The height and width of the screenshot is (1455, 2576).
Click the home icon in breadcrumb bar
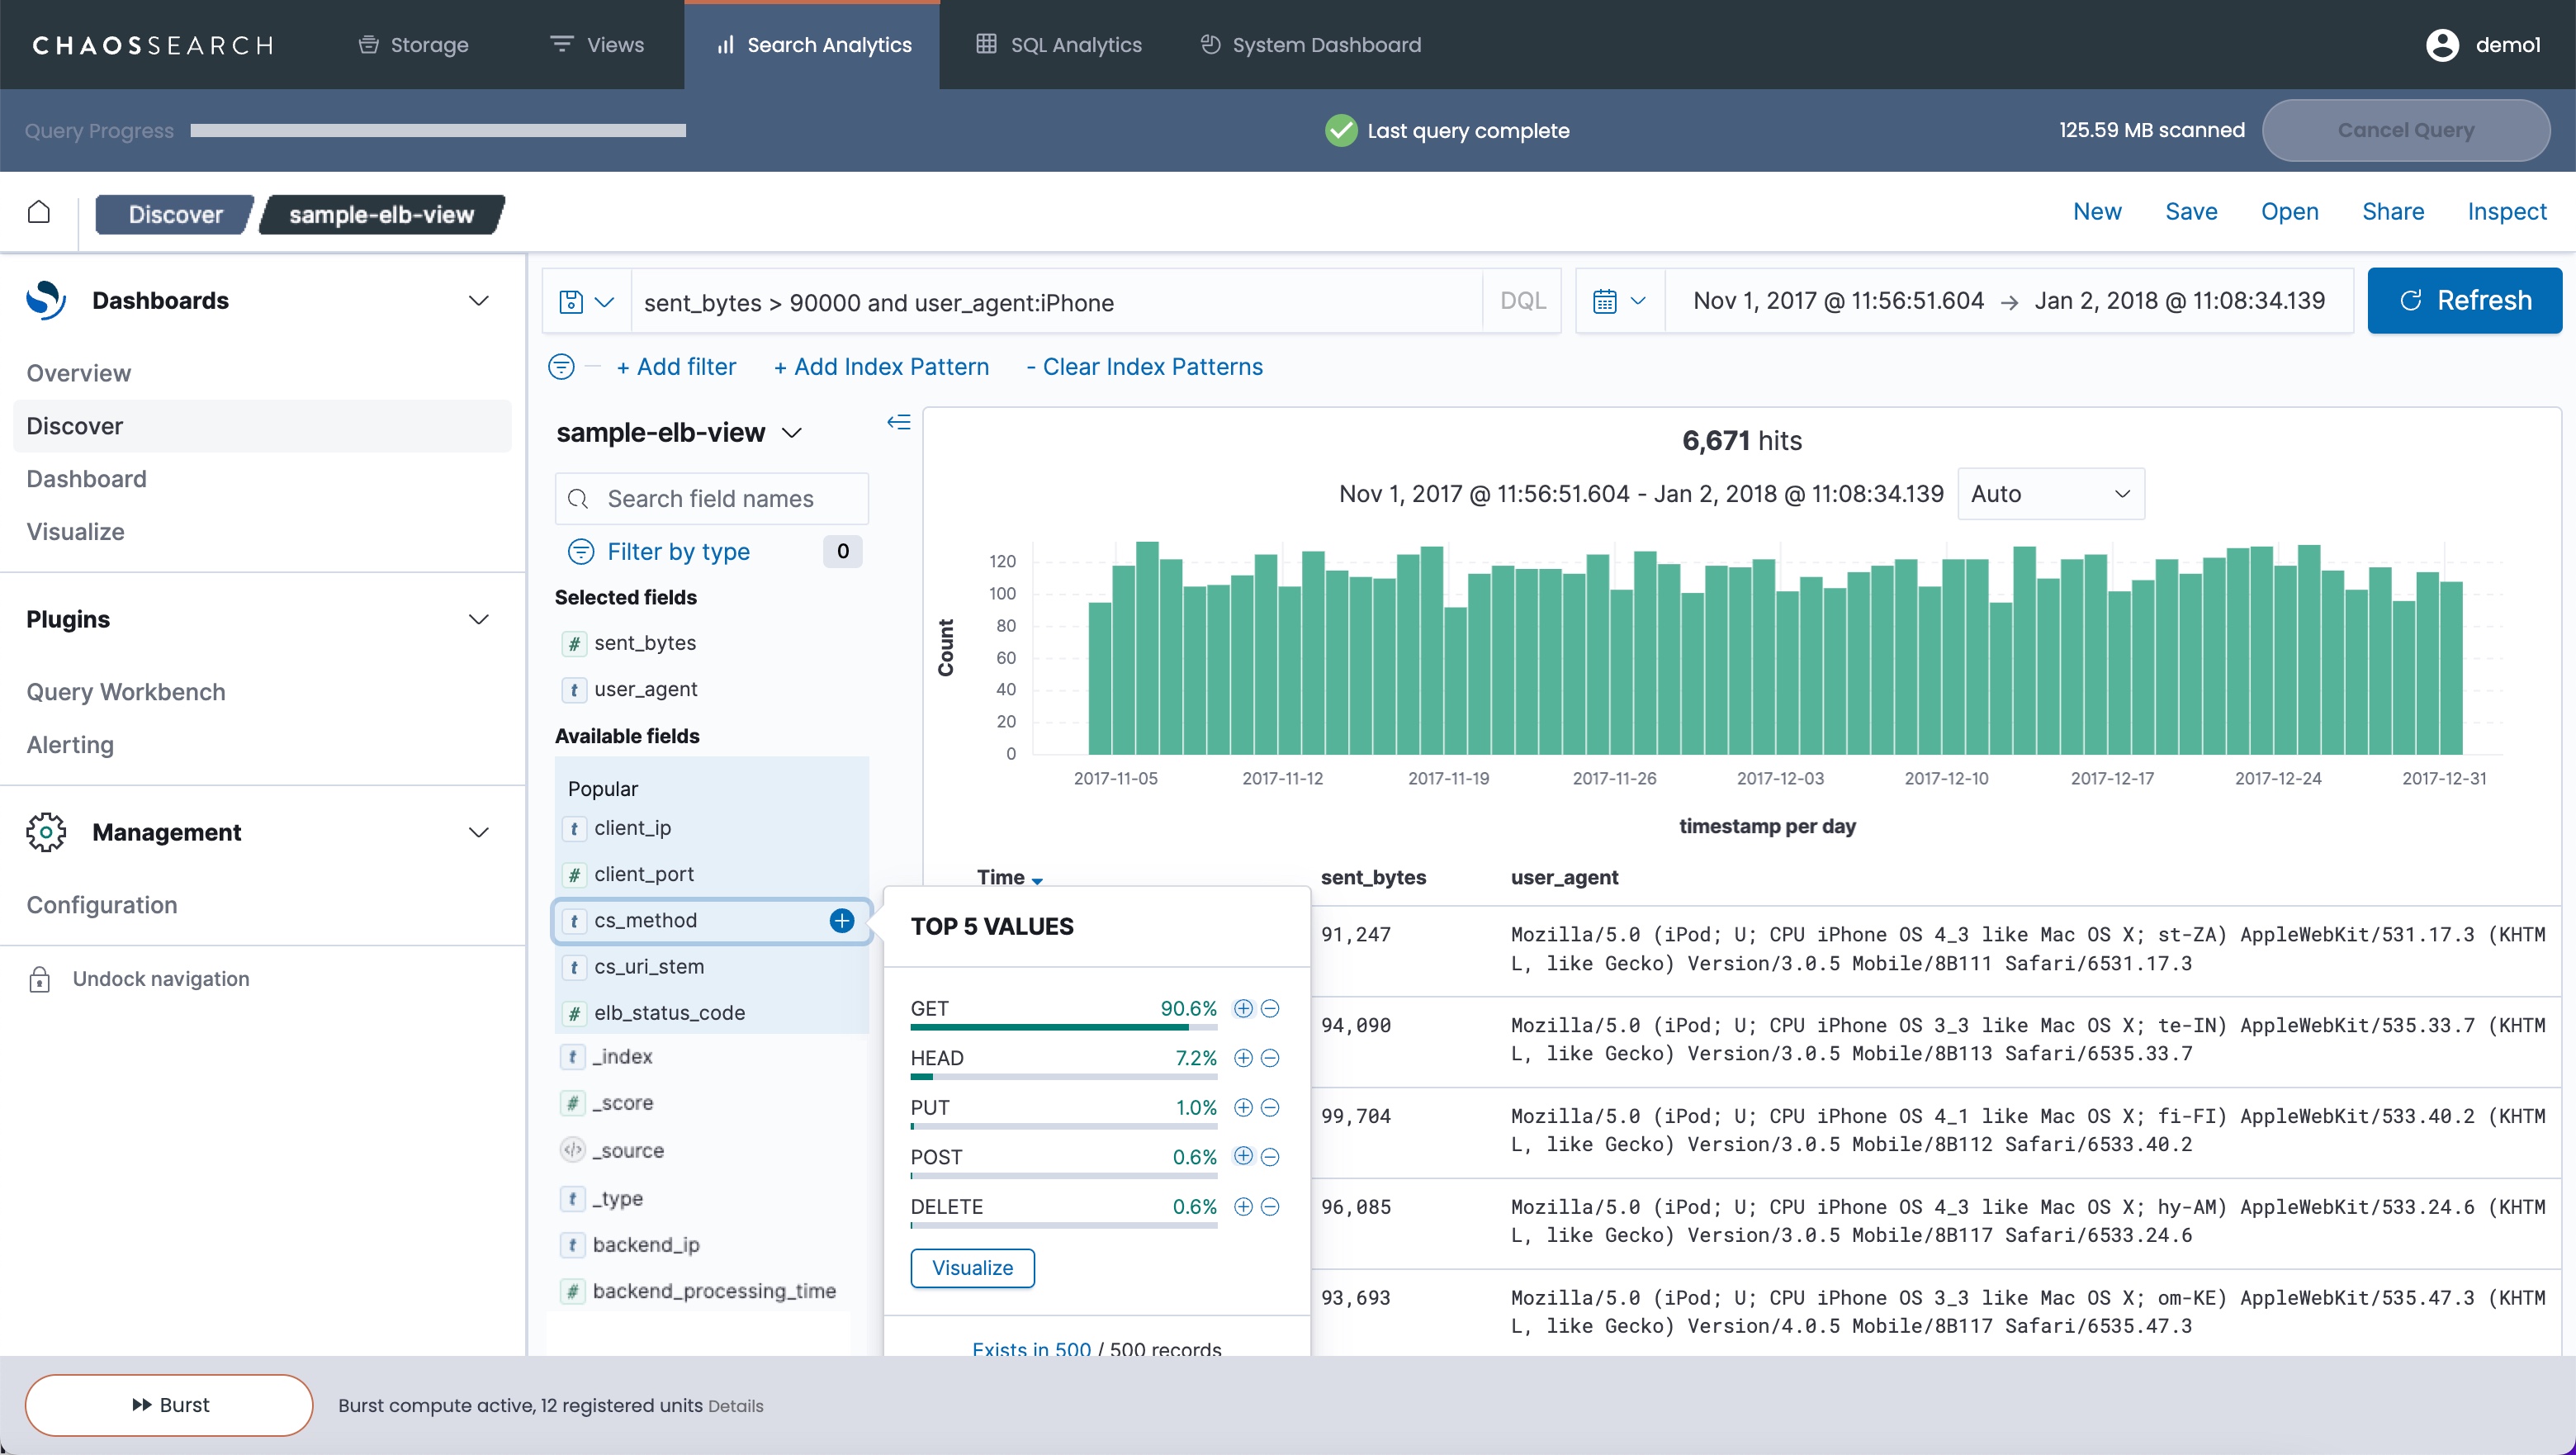click(x=39, y=211)
